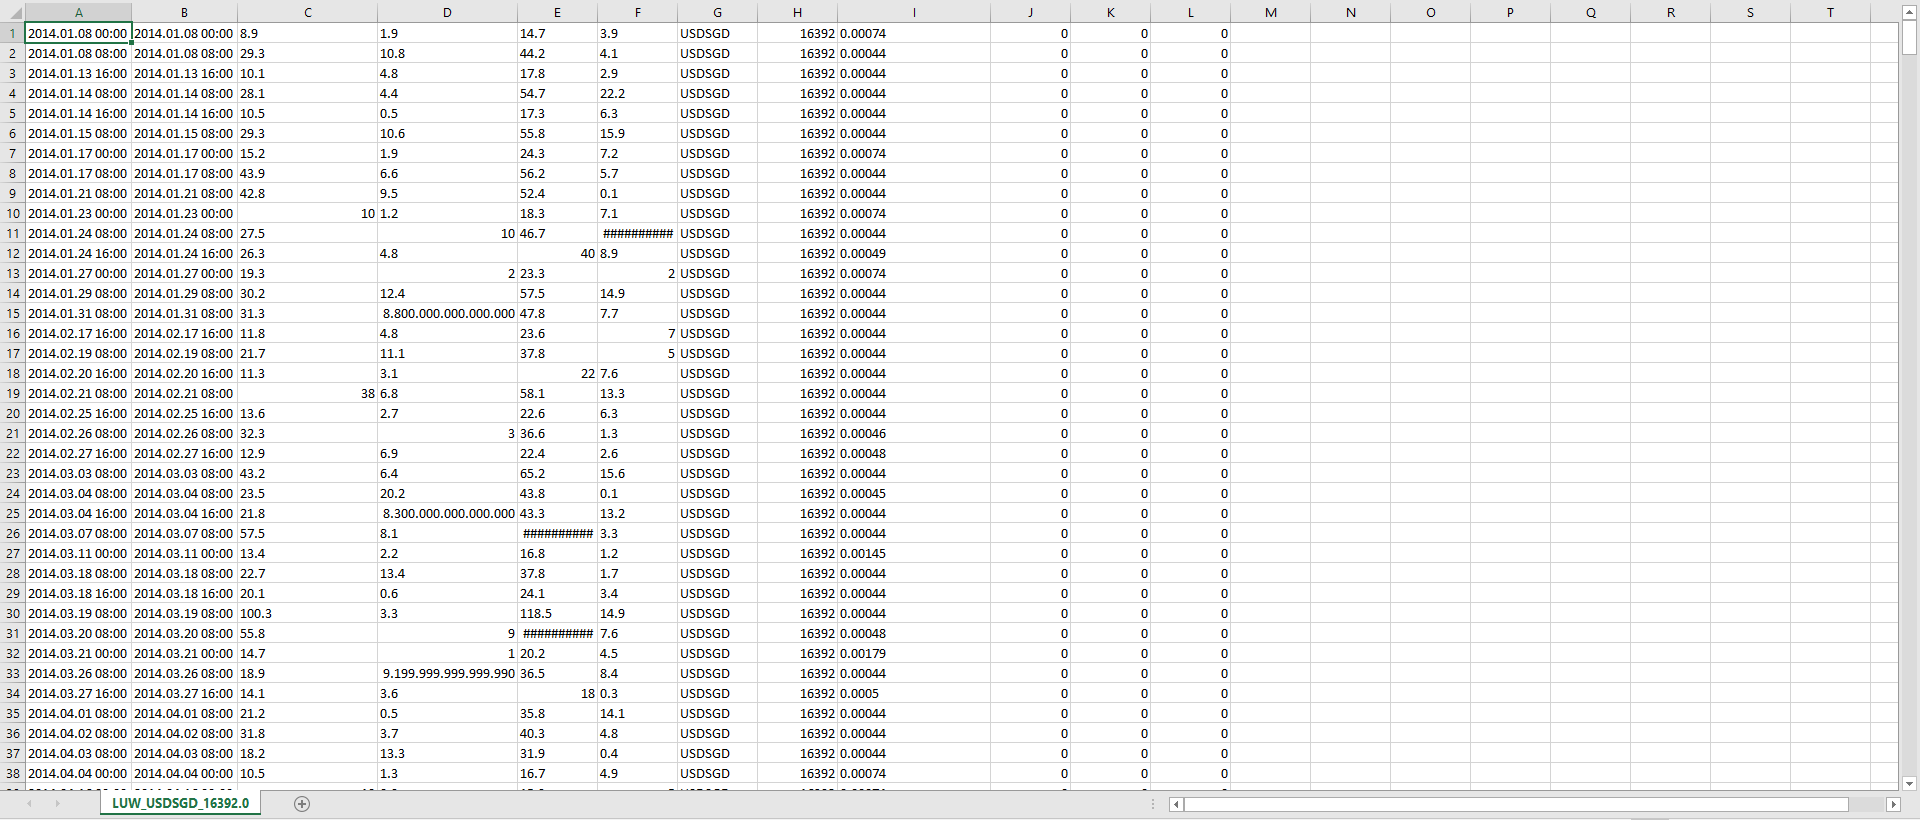Select row 38 header
The height and width of the screenshot is (820, 1920).
pos(12,773)
